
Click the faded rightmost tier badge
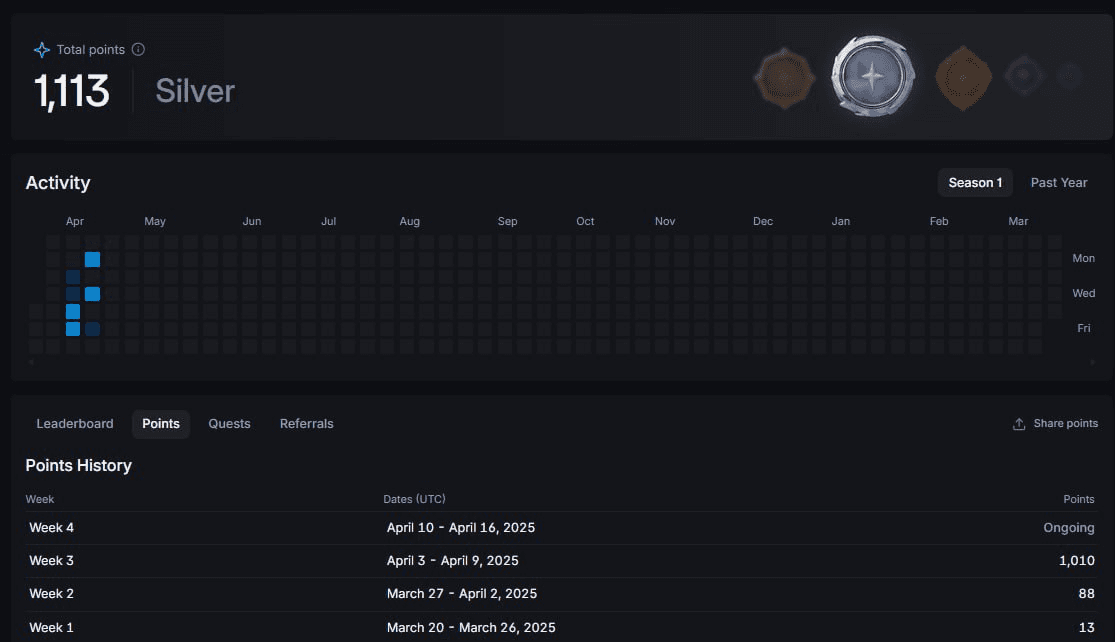click(x=1070, y=76)
